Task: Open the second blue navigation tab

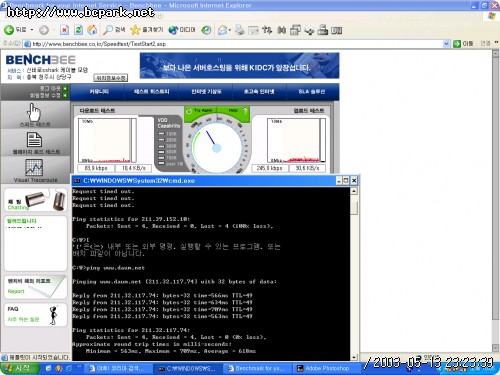Action: pos(152,92)
